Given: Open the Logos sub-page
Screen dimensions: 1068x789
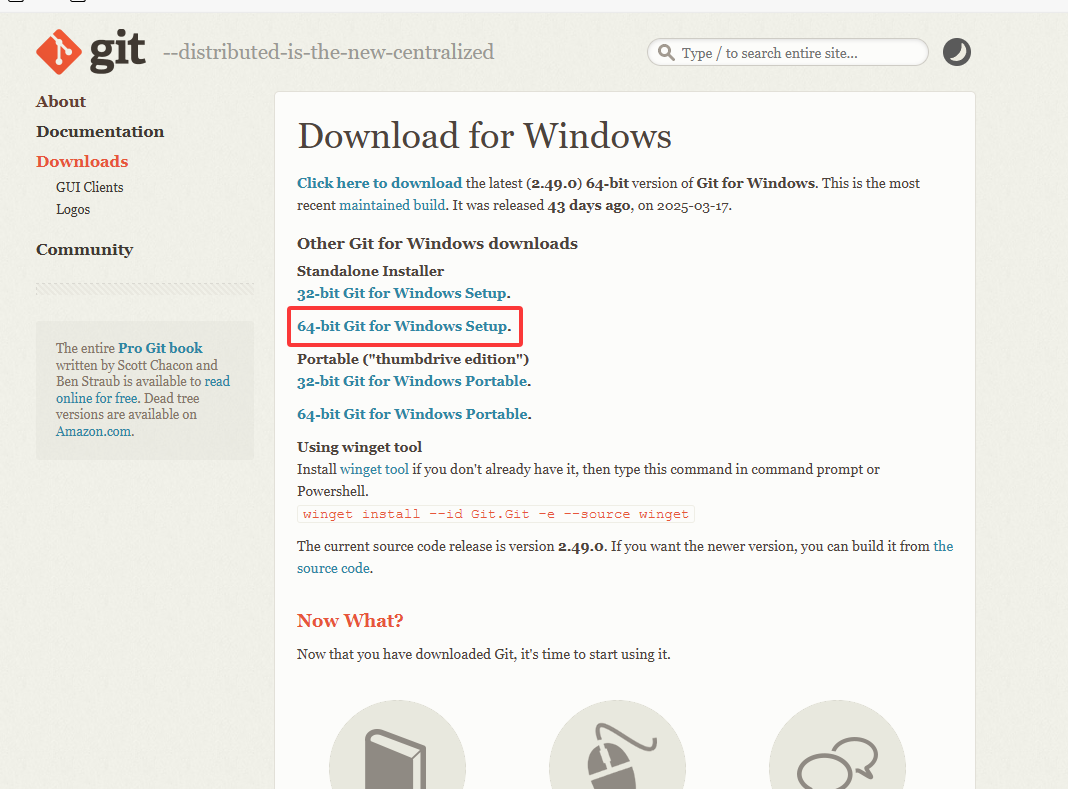Looking at the screenshot, I should pyautogui.click(x=73, y=210).
